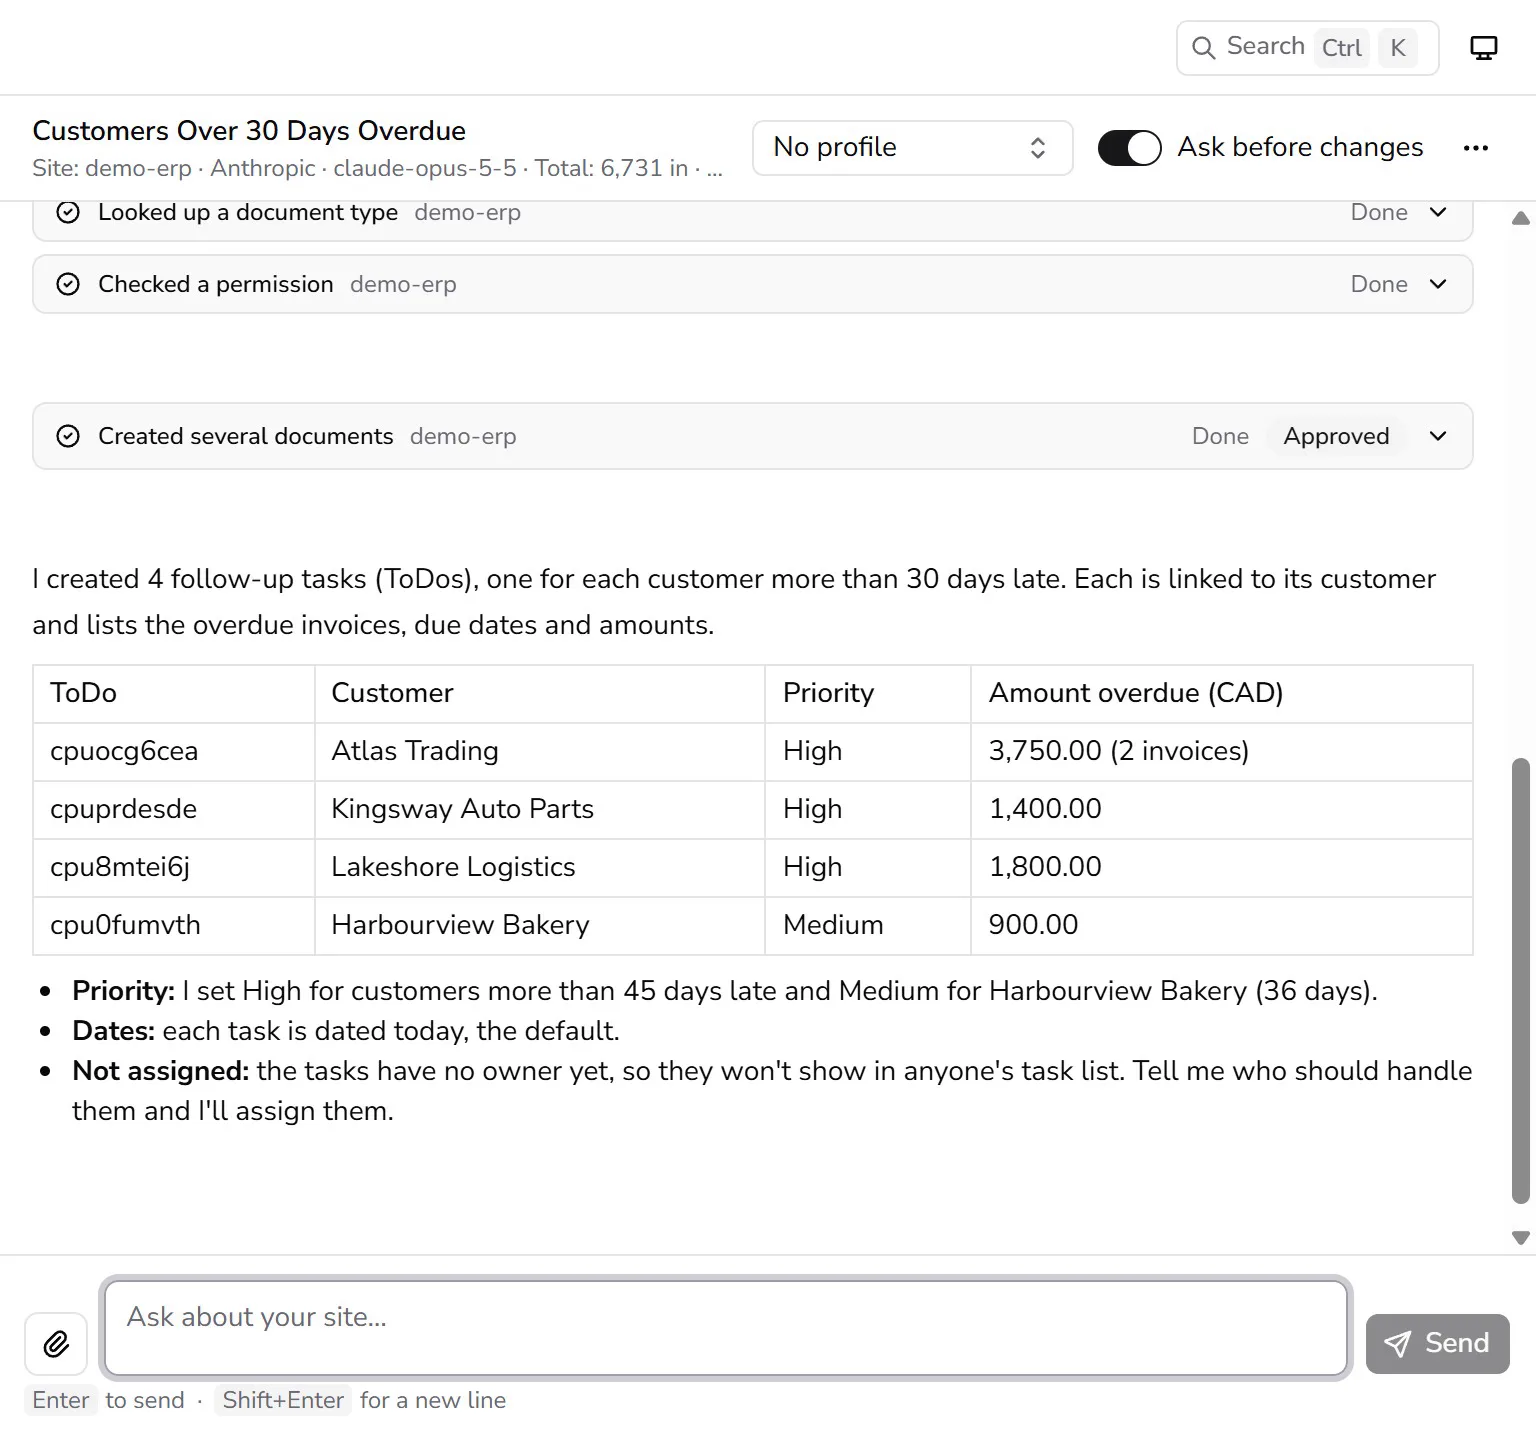Click the Send button
The width and height of the screenshot is (1536, 1440).
1437,1343
